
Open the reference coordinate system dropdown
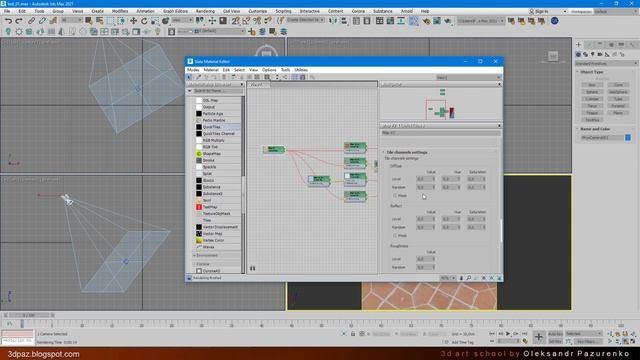click(x=182, y=20)
